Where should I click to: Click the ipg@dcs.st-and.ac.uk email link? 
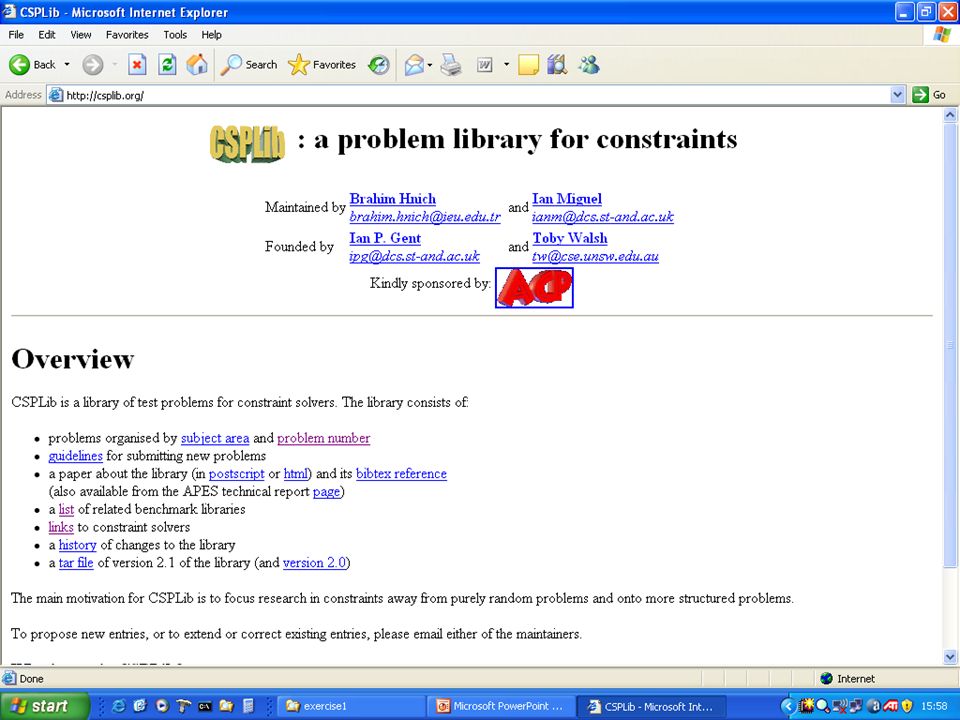click(414, 256)
